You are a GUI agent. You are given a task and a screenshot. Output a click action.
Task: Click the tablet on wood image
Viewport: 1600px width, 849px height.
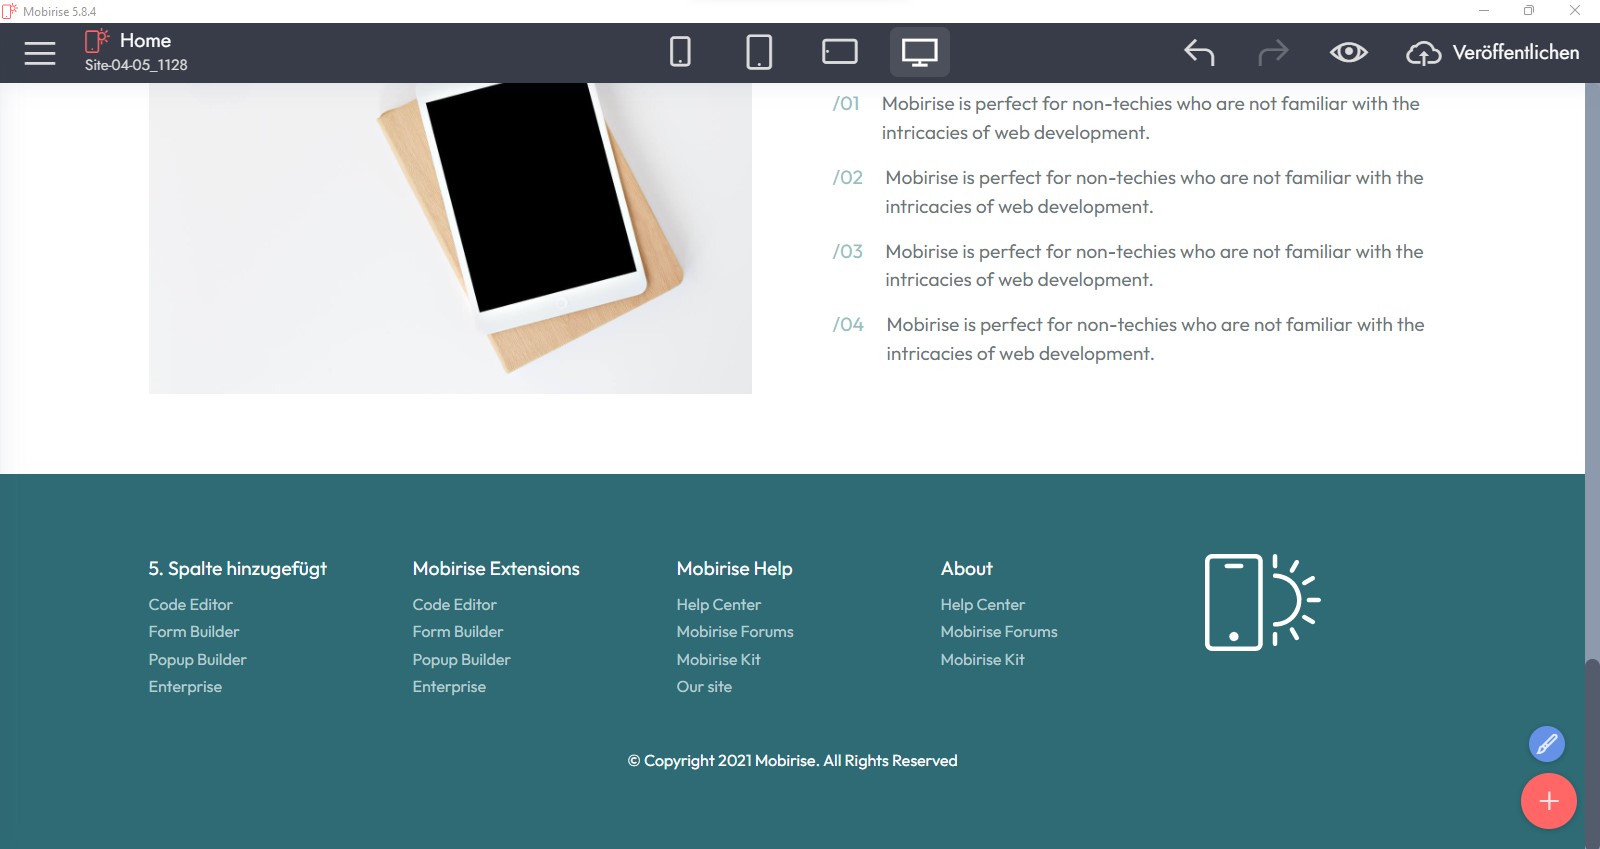tap(450, 238)
